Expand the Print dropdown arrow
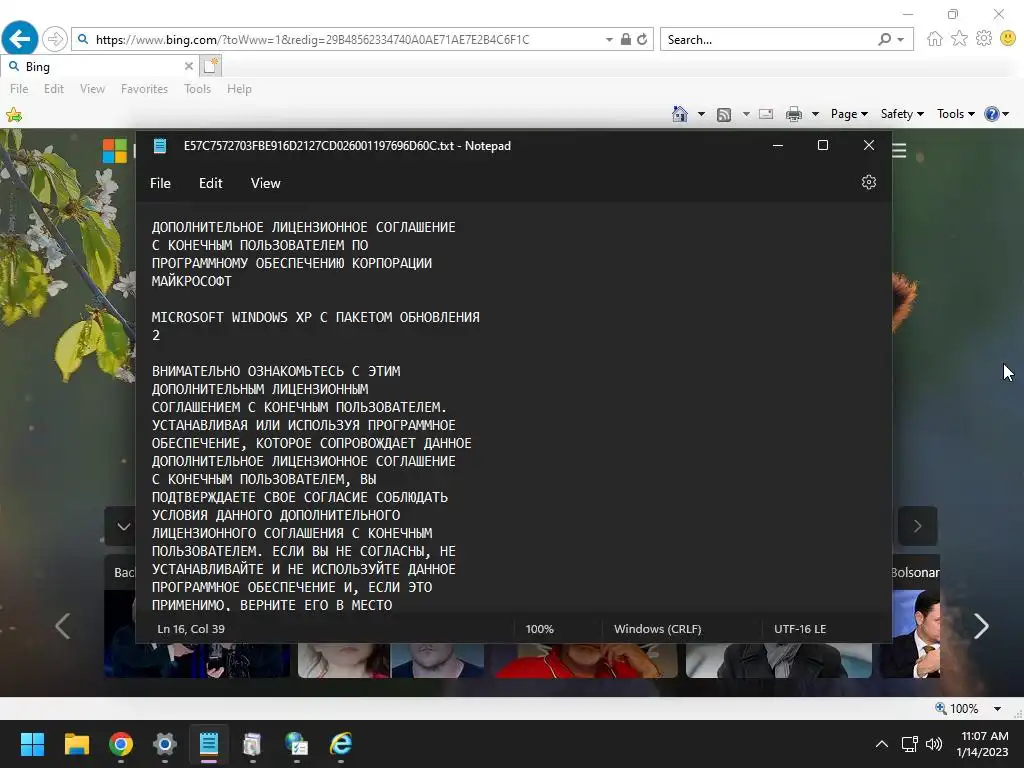This screenshot has height=768, width=1024. (815, 114)
